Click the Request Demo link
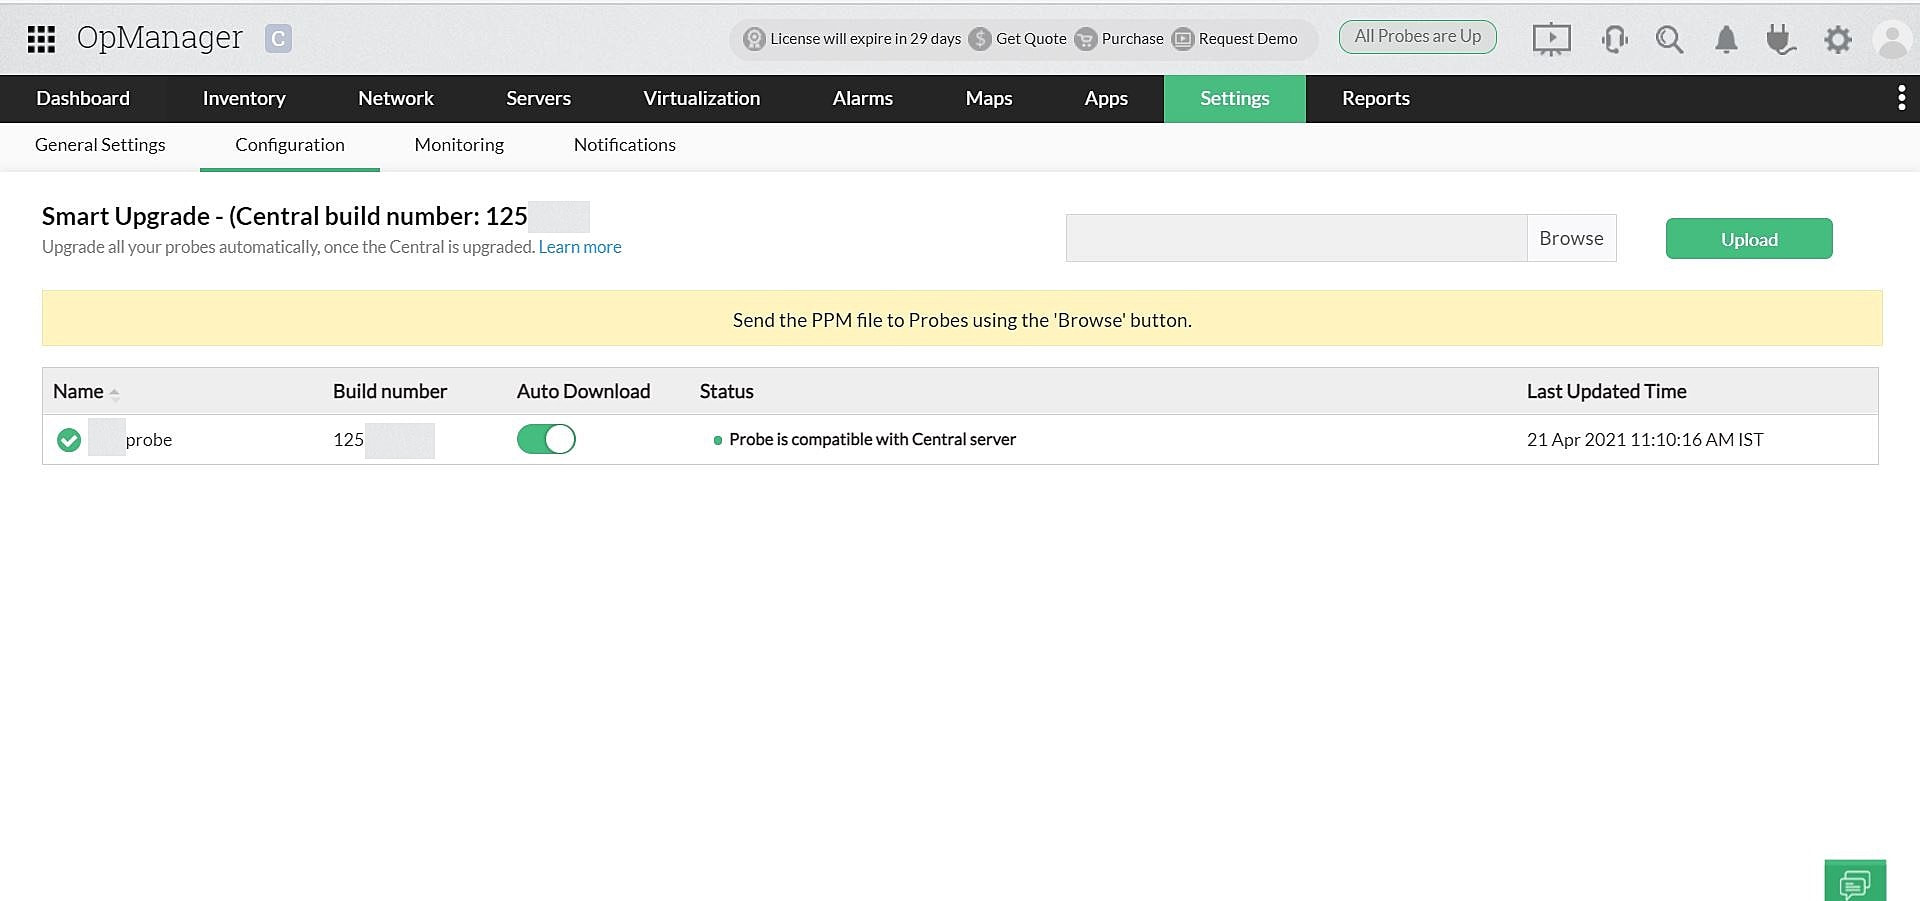This screenshot has width=1920, height=901. click(1248, 39)
